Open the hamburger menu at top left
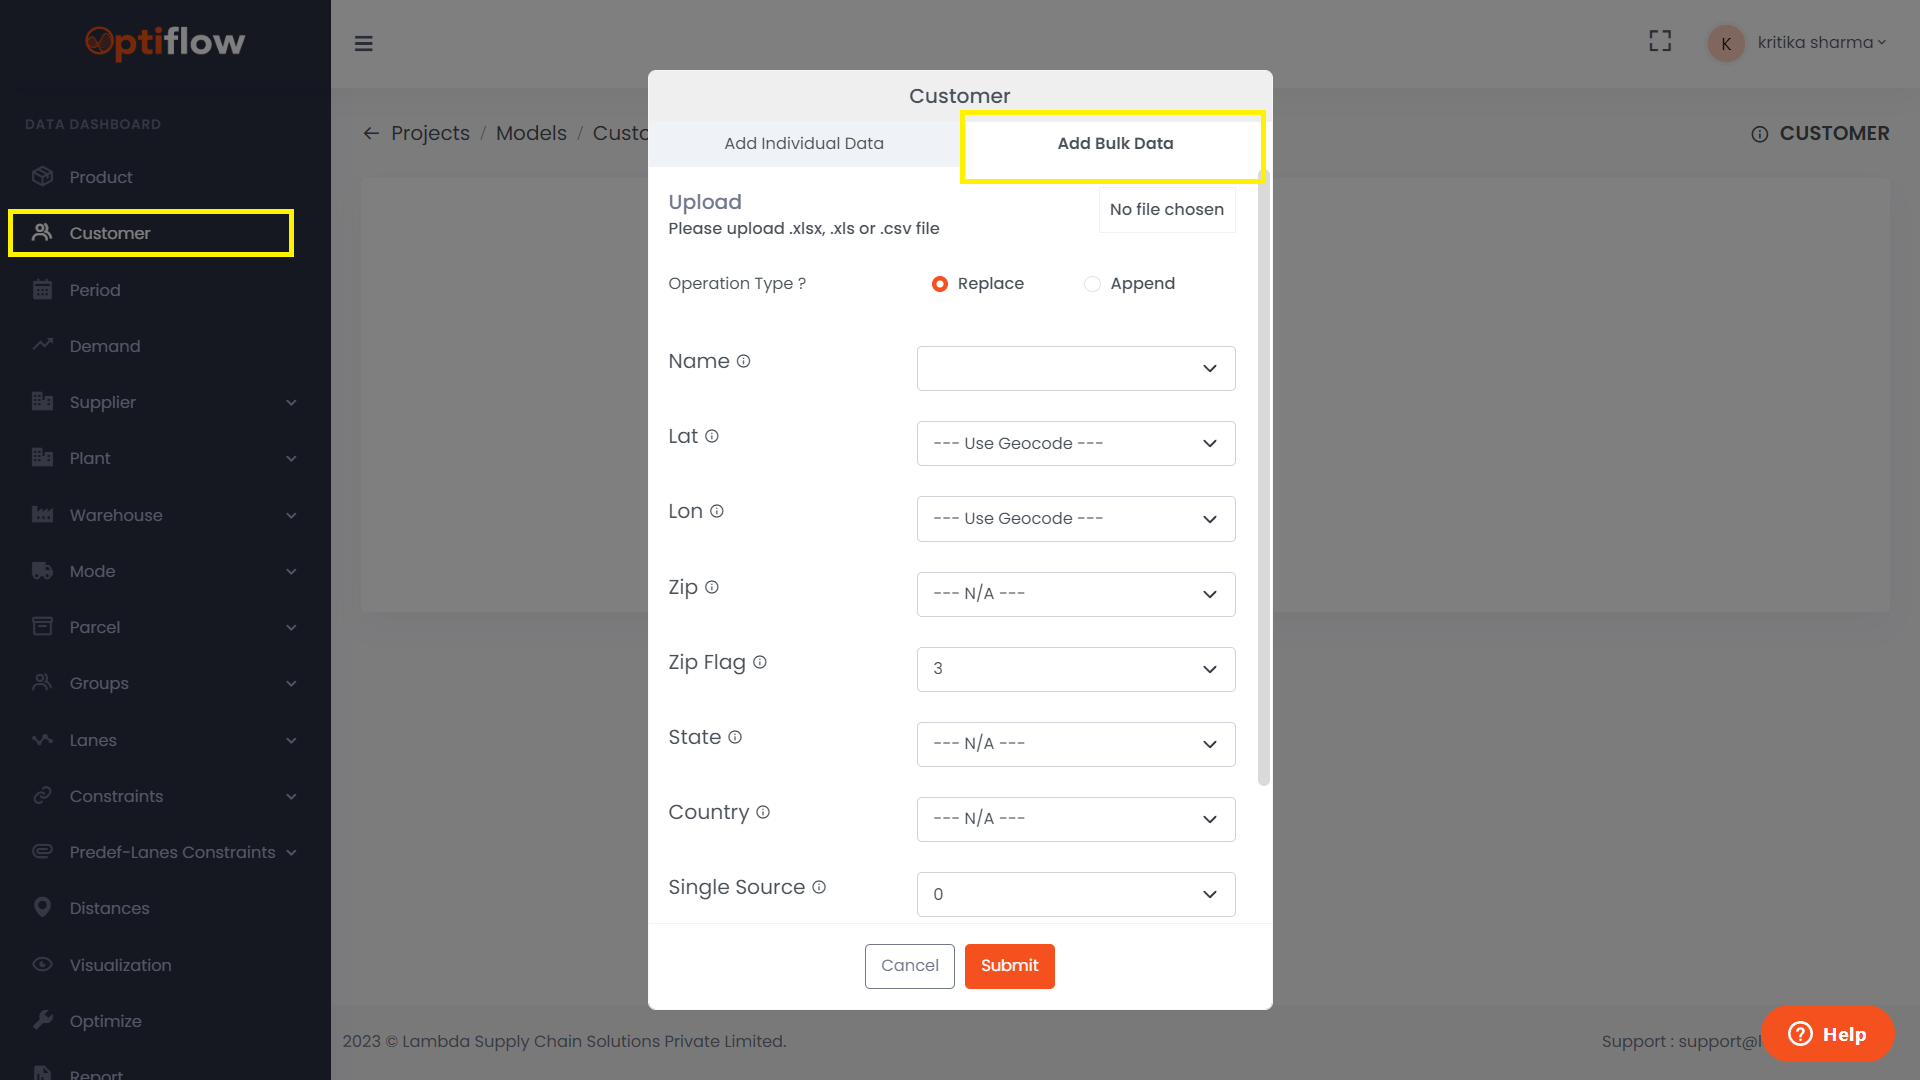 click(x=364, y=43)
